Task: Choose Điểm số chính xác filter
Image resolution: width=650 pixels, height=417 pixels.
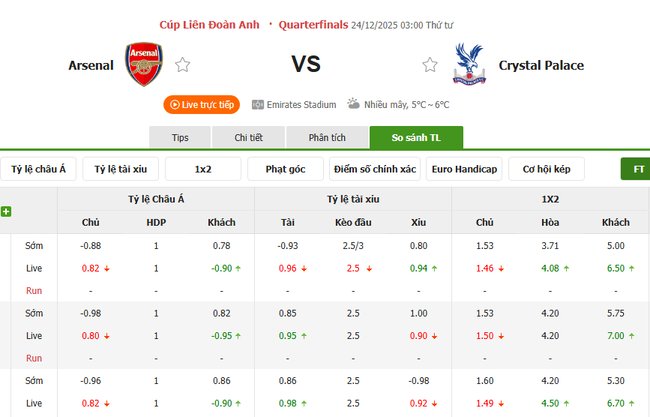Action: click(375, 169)
